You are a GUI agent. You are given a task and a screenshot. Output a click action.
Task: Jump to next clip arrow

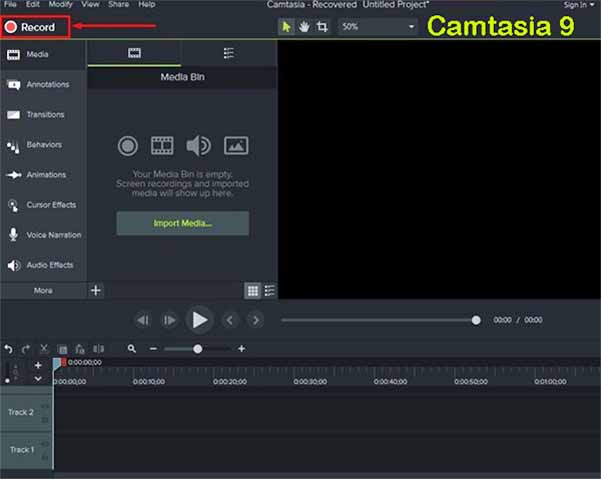coord(255,320)
